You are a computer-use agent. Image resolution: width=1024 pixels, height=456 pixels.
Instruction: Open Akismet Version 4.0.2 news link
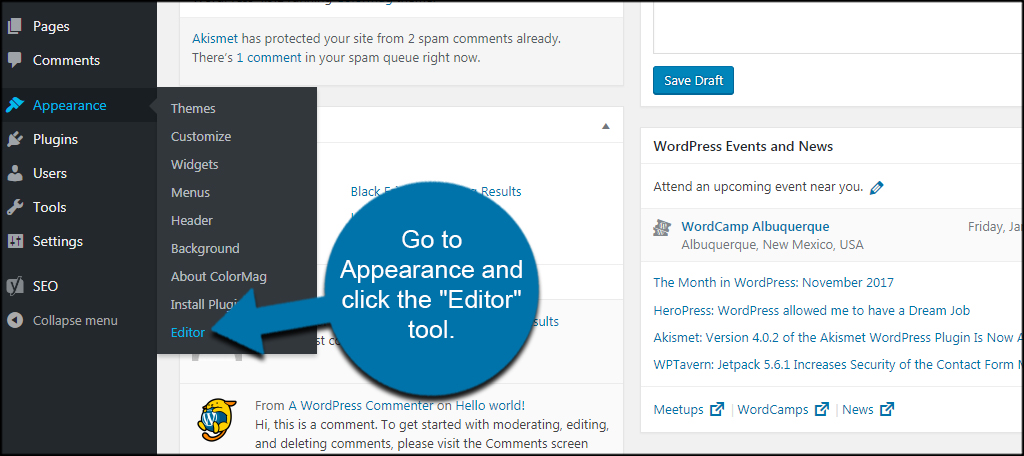[x=839, y=338]
